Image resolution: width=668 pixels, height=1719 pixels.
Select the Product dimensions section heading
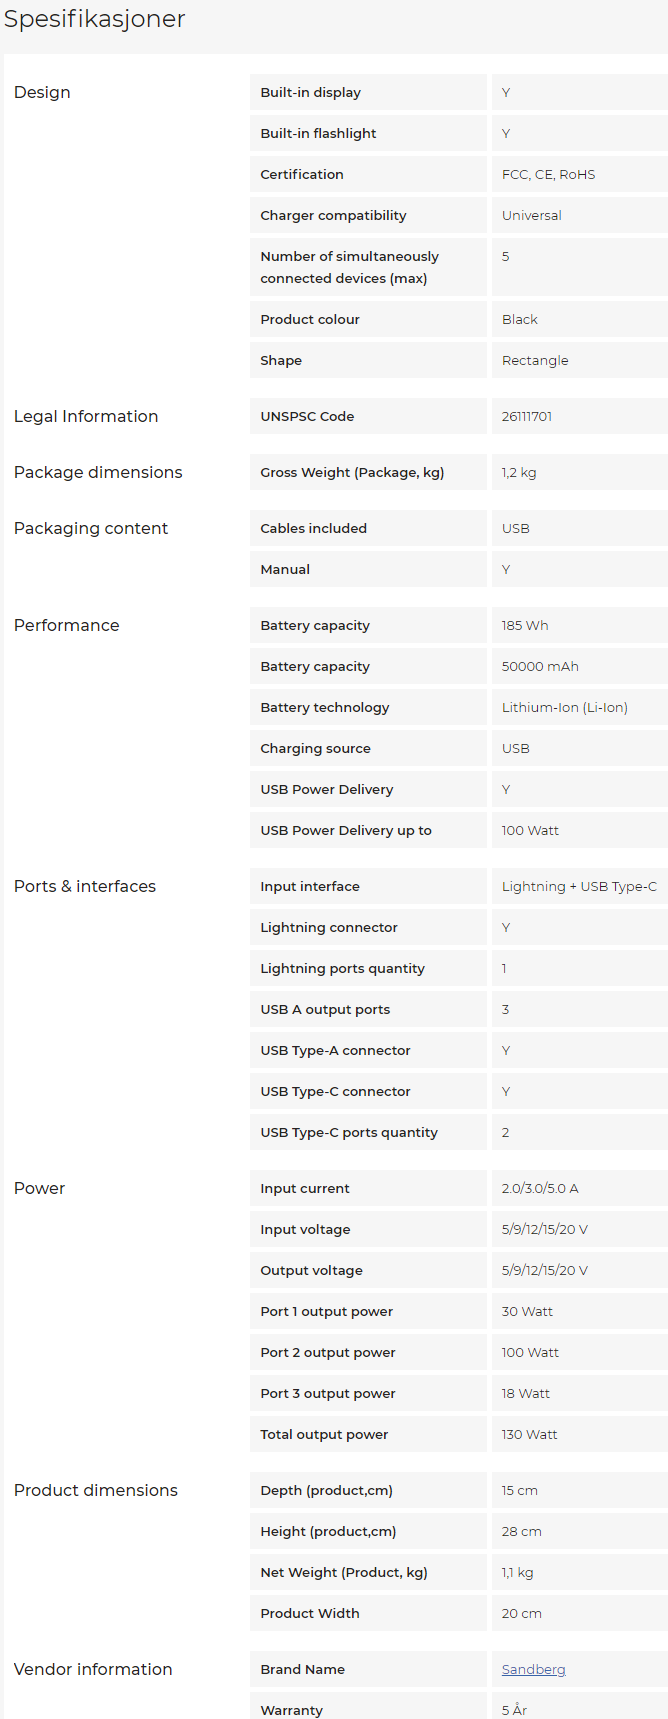pos(96,1490)
